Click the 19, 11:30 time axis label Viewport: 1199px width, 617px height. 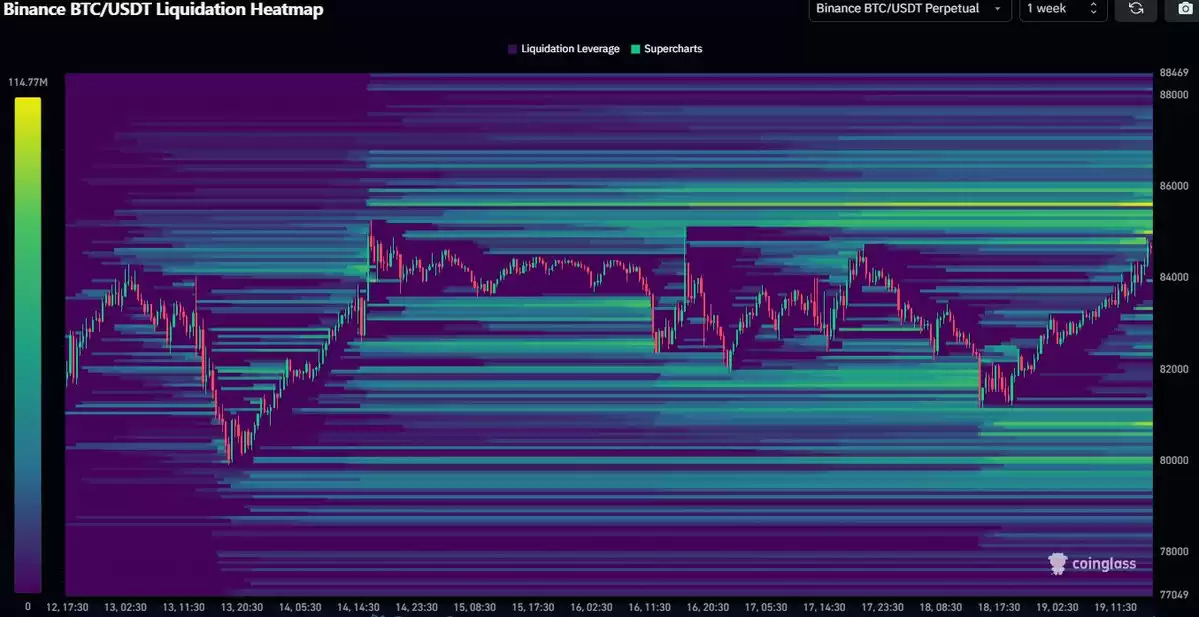[x=1116, y=607]
